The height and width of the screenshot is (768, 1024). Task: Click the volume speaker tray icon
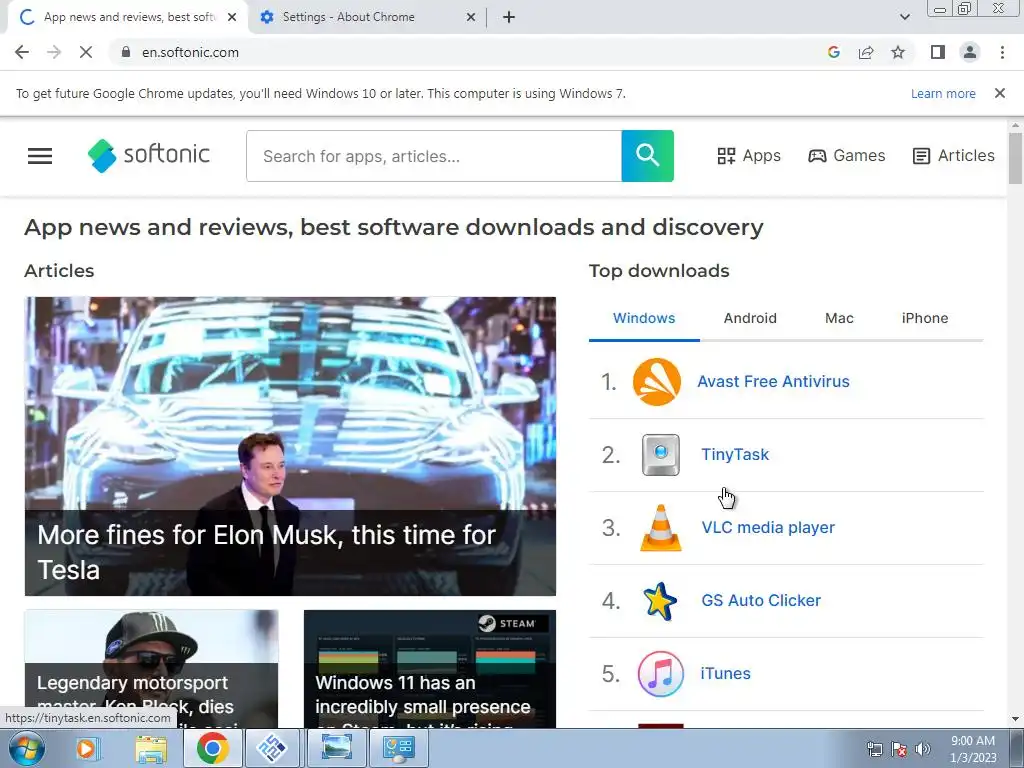[x=922, y=749]
